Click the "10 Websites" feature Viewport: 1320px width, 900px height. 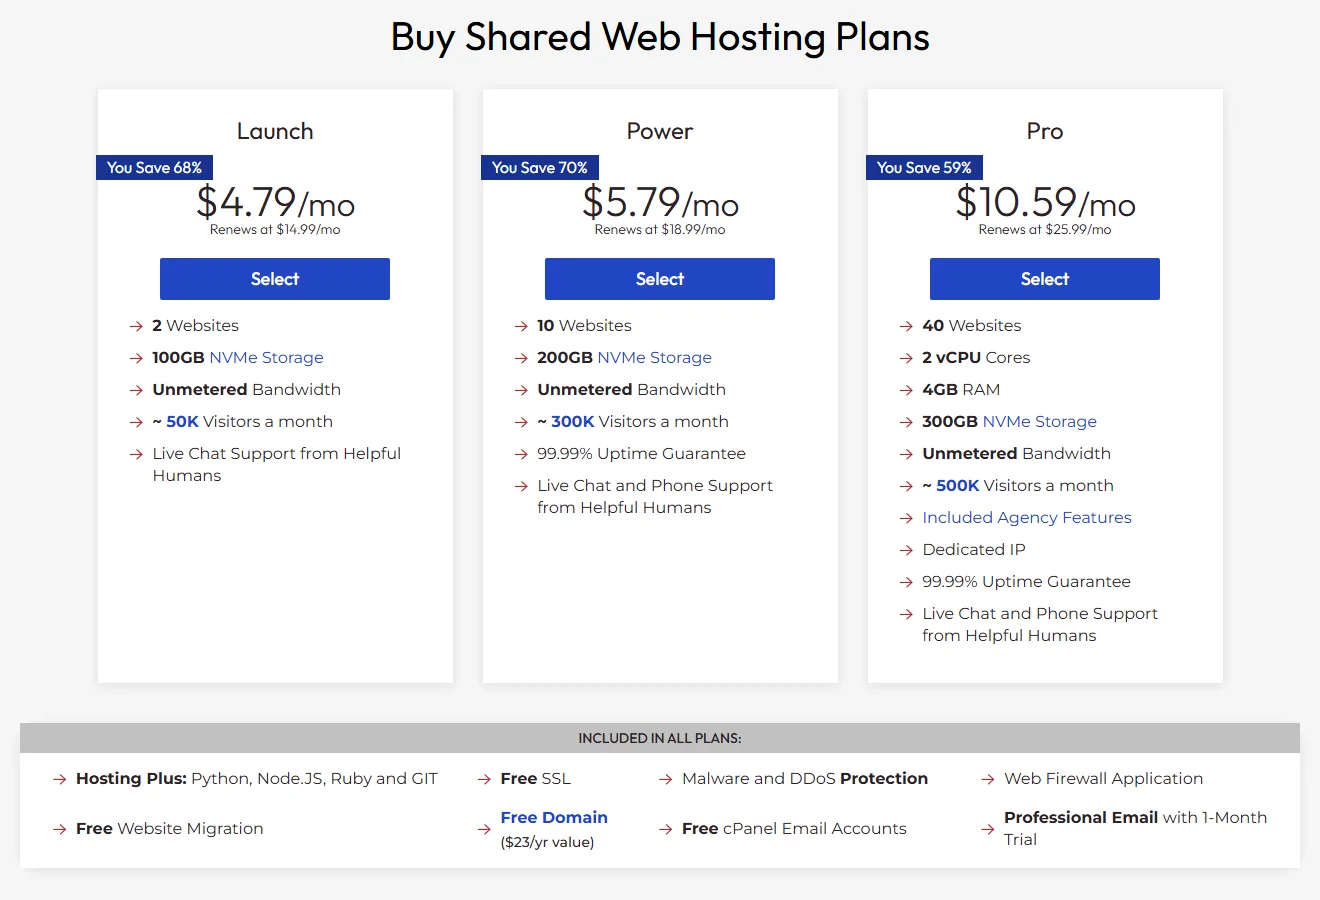[x=584, y=325]
